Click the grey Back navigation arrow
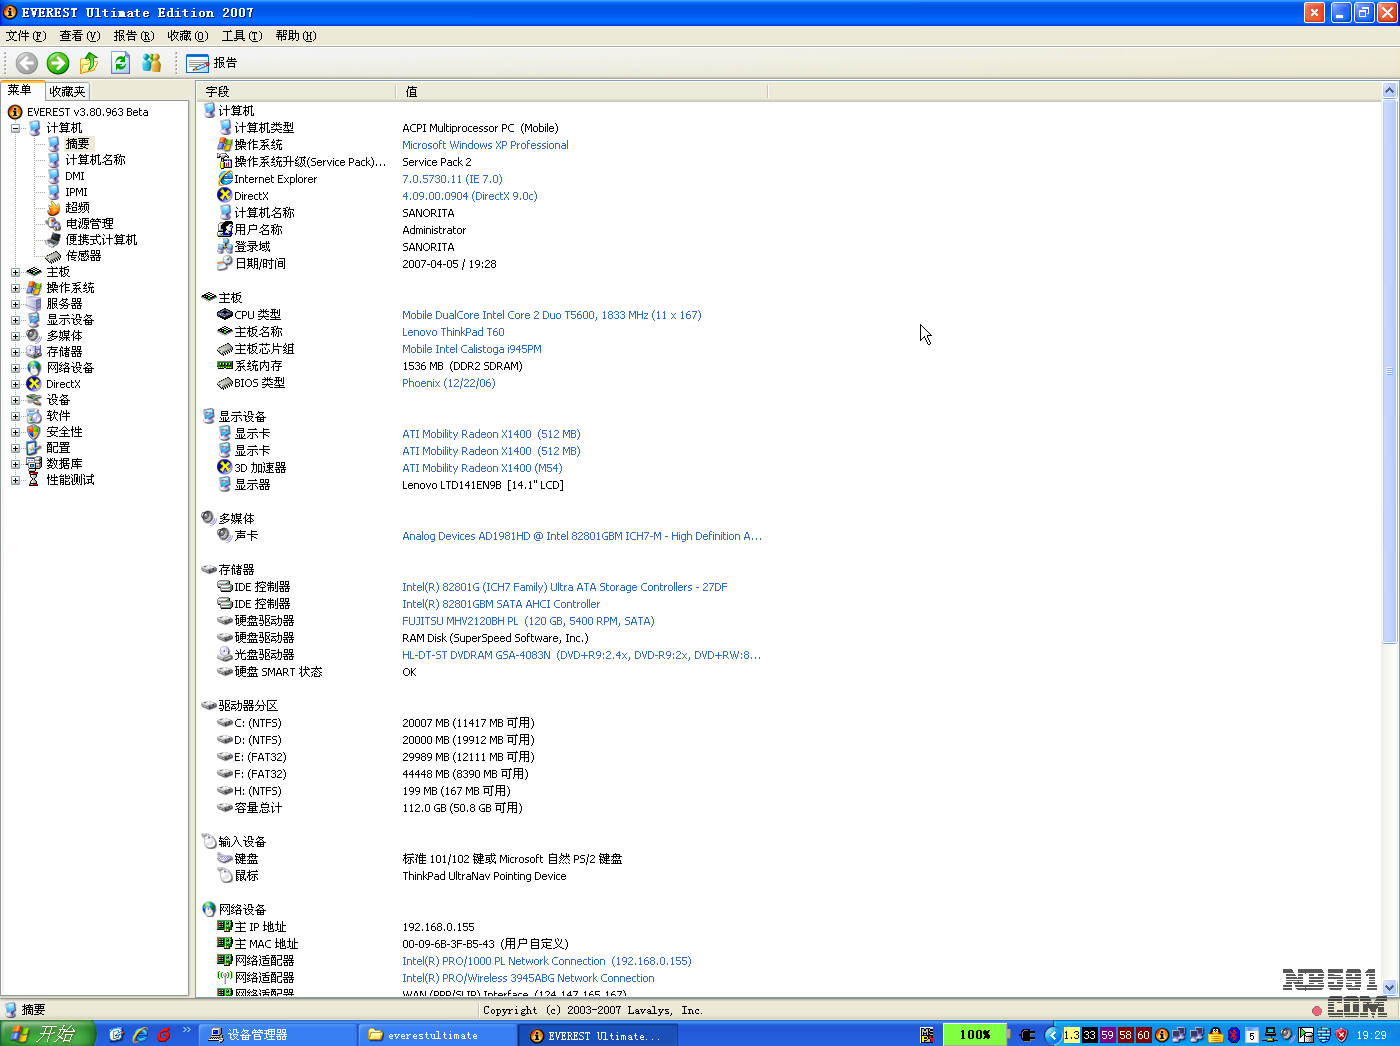Viewport: 1400px width, 1046px height. click(x=27, y=63)
